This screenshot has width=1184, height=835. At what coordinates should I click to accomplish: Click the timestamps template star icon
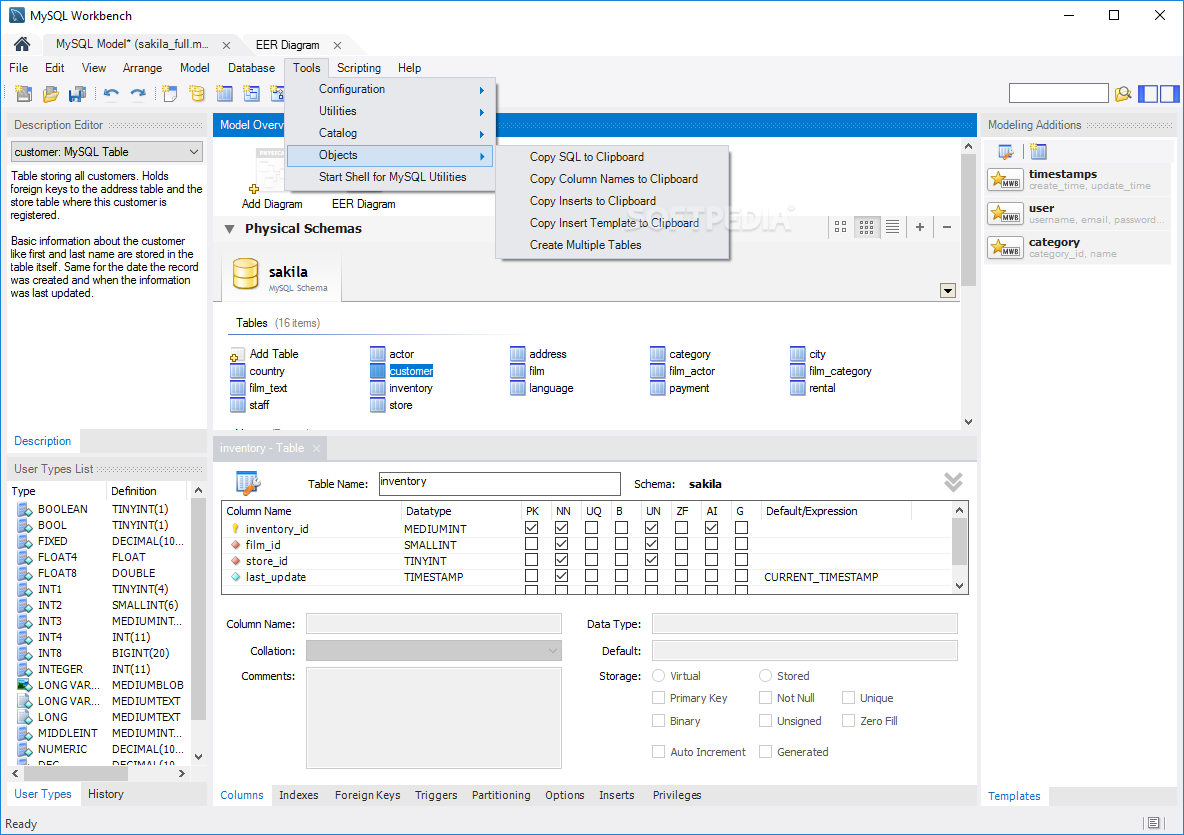coord(1005,180)
